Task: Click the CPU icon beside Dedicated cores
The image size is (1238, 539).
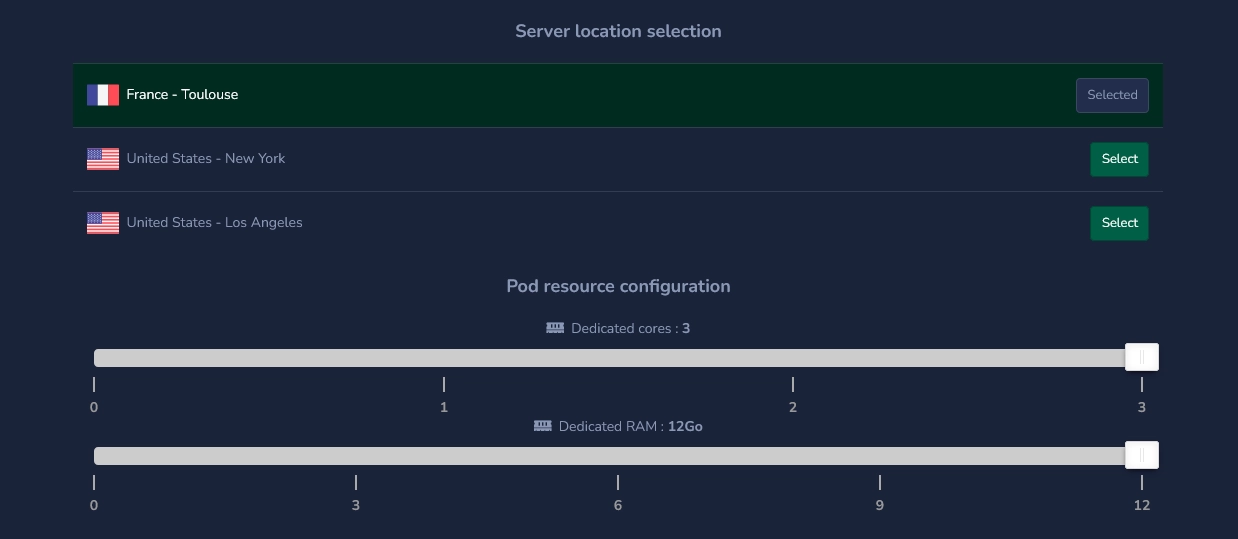Action: click(x=555, y=328)
